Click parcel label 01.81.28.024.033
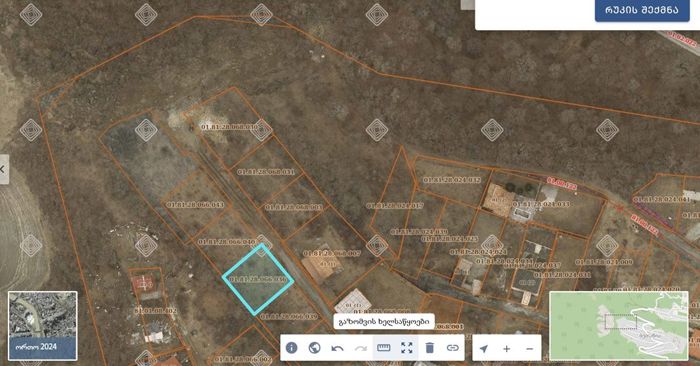Image resolution: width=700 pixels, height=366 pixels. (541, 204)
